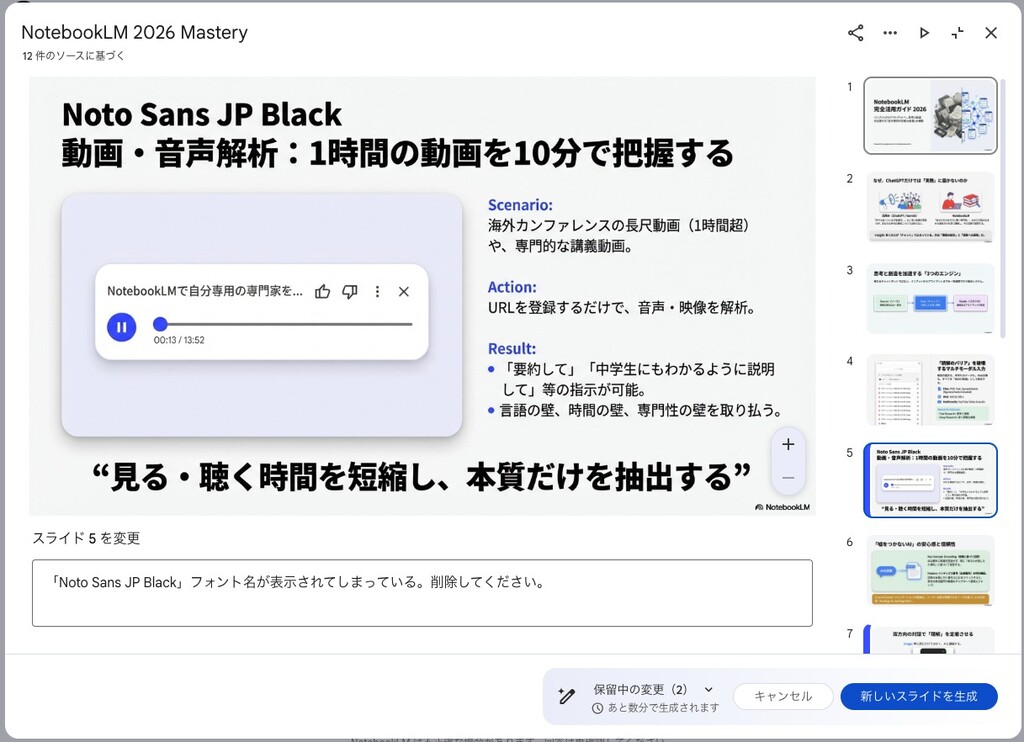Start slideshow with the play icon
The height and width of the screenshot is (742, 1024).
coord(923,33)
